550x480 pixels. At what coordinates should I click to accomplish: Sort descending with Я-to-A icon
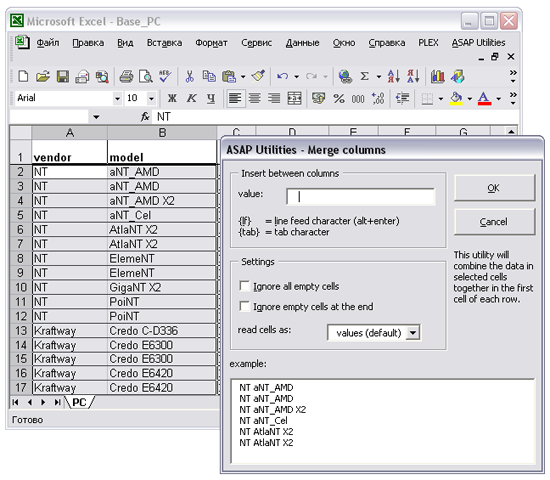413,76
